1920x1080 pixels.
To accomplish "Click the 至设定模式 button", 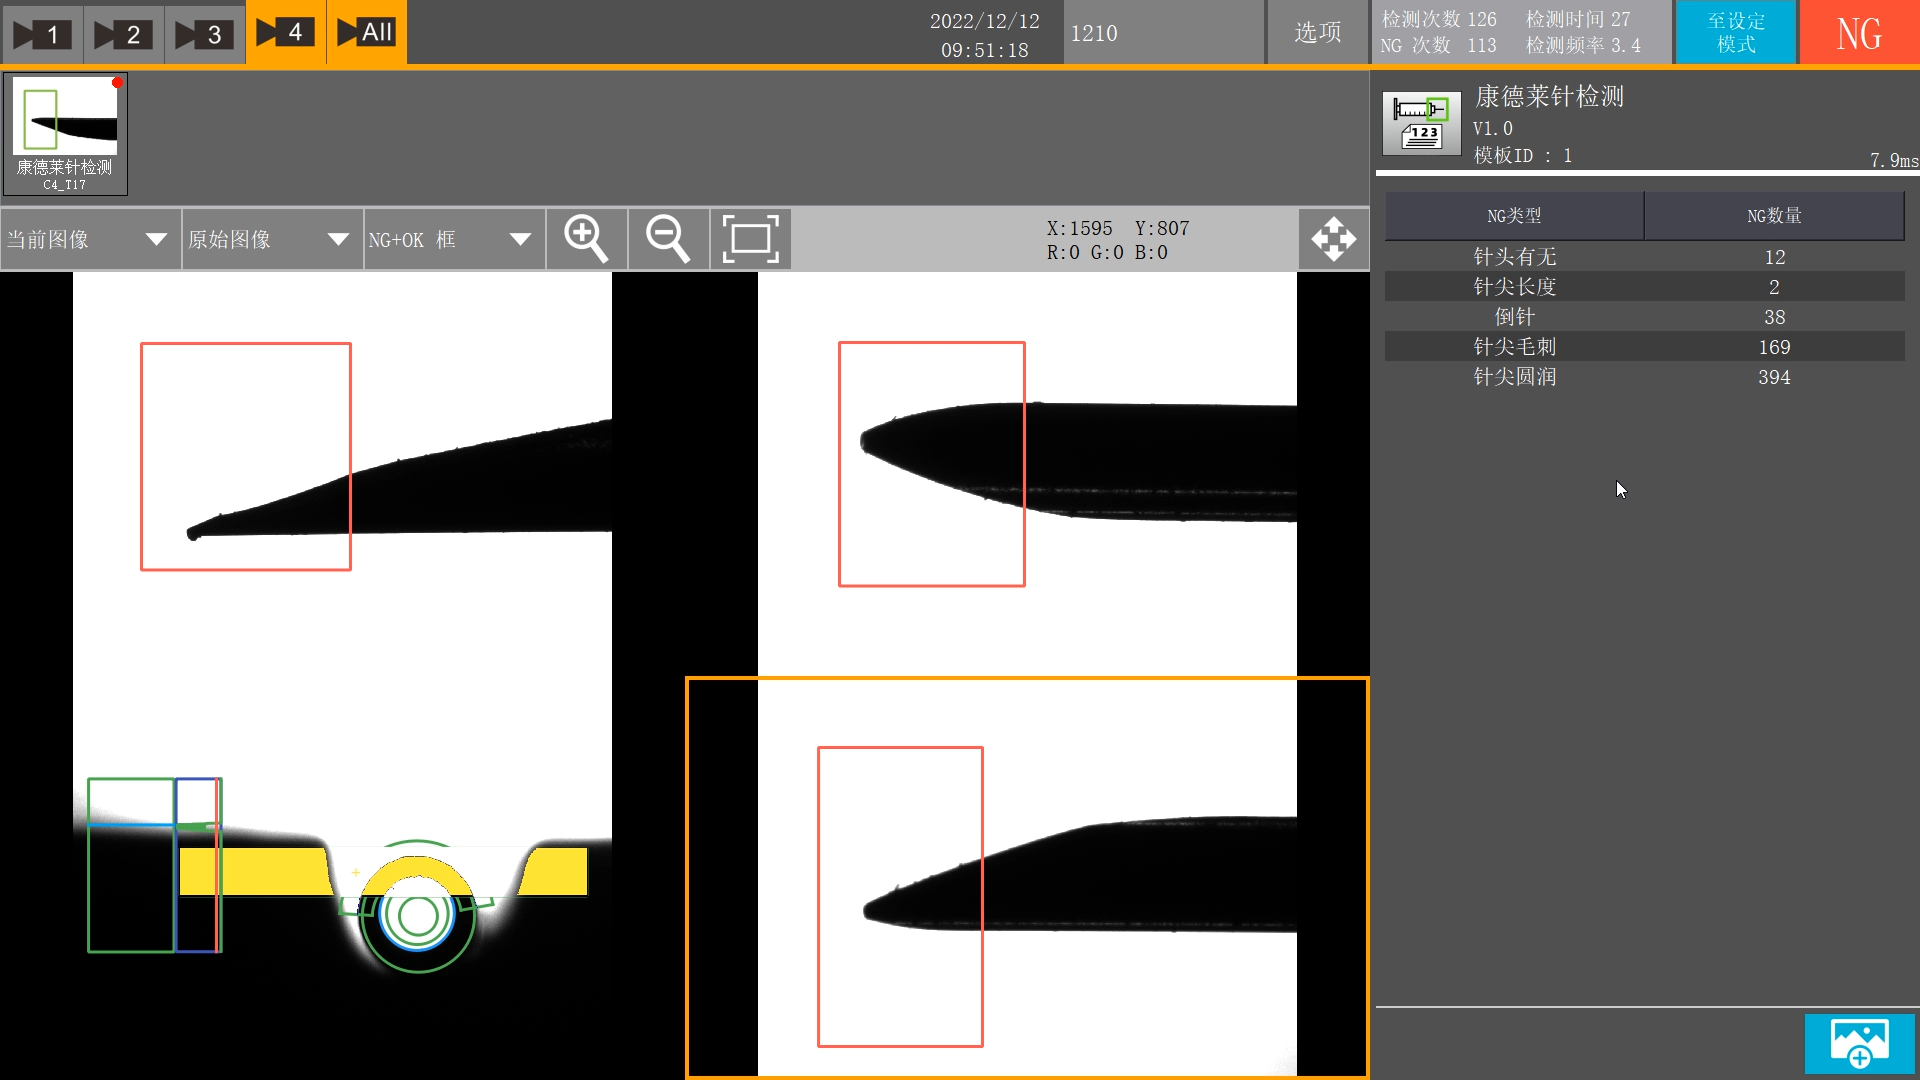I will point(1736,33).
